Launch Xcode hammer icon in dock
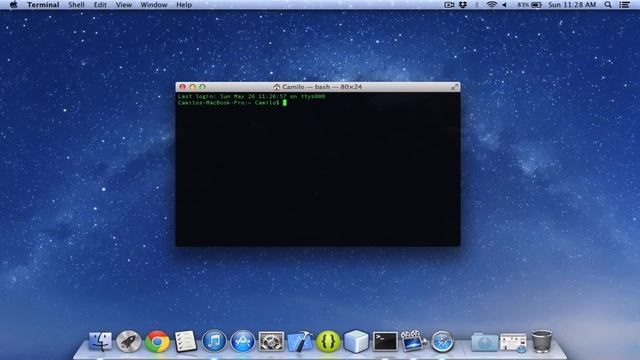640x360 pixels. point(300,341)
